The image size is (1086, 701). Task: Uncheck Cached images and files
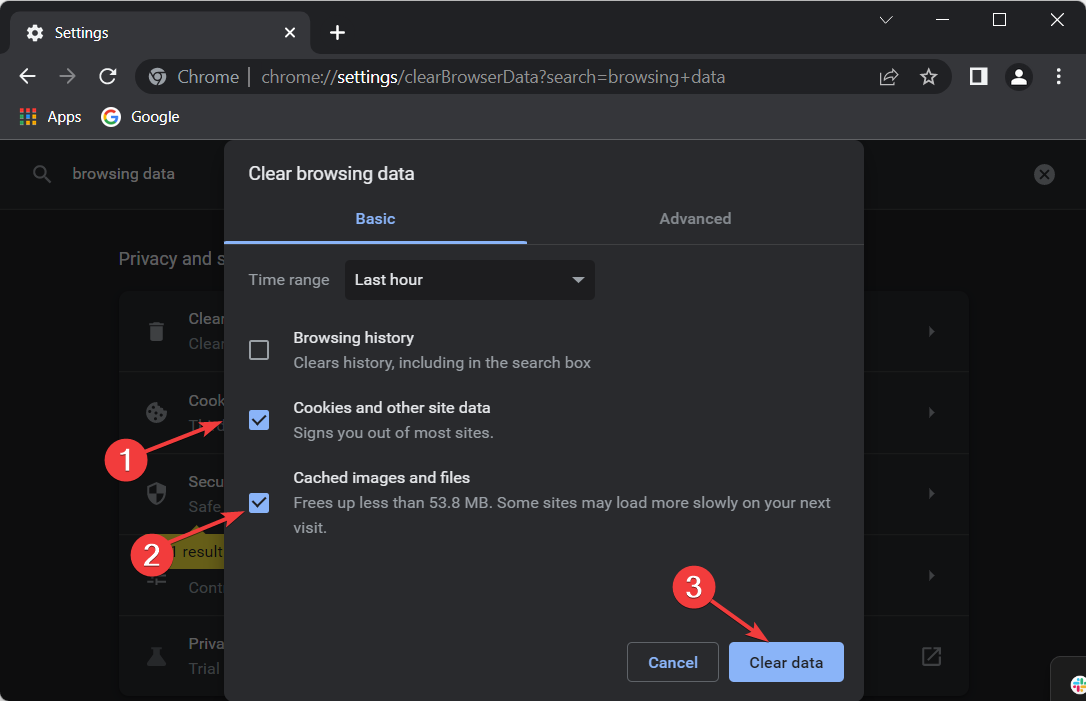pos(259,503)
